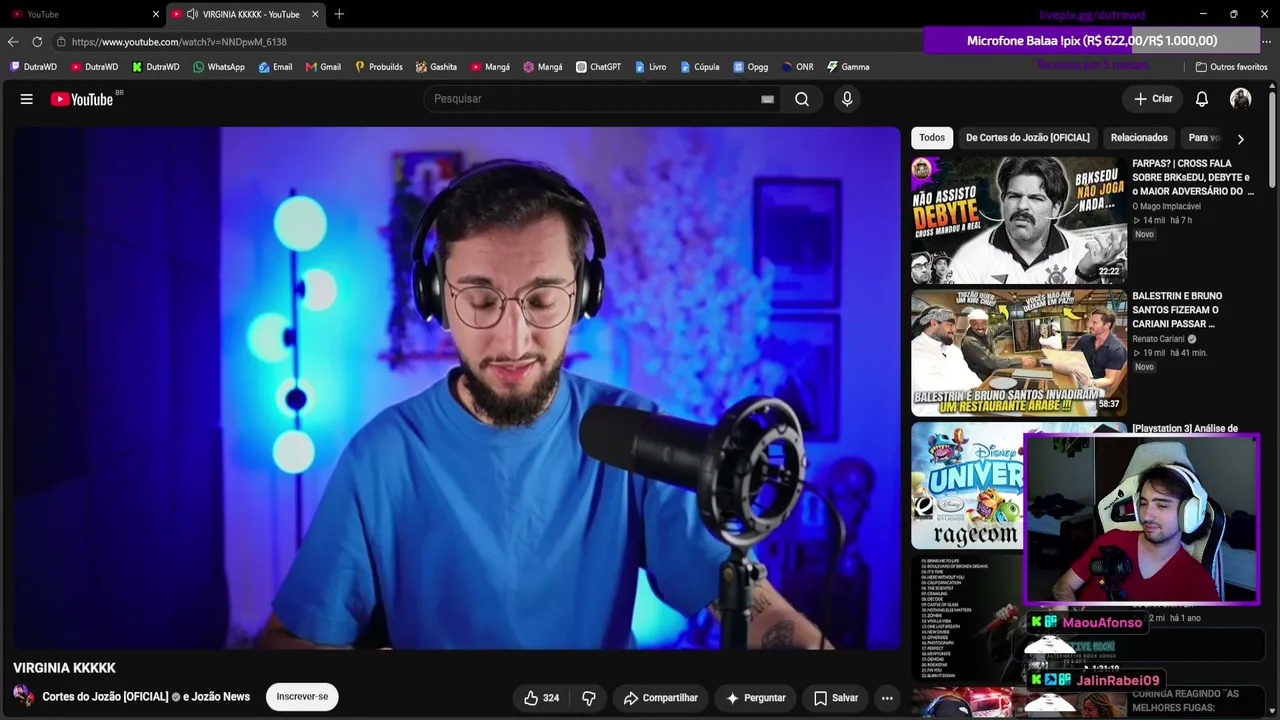Open the Gamma bookmark
The width and height of the screenshot is (1280, 720).
point(847,67)
